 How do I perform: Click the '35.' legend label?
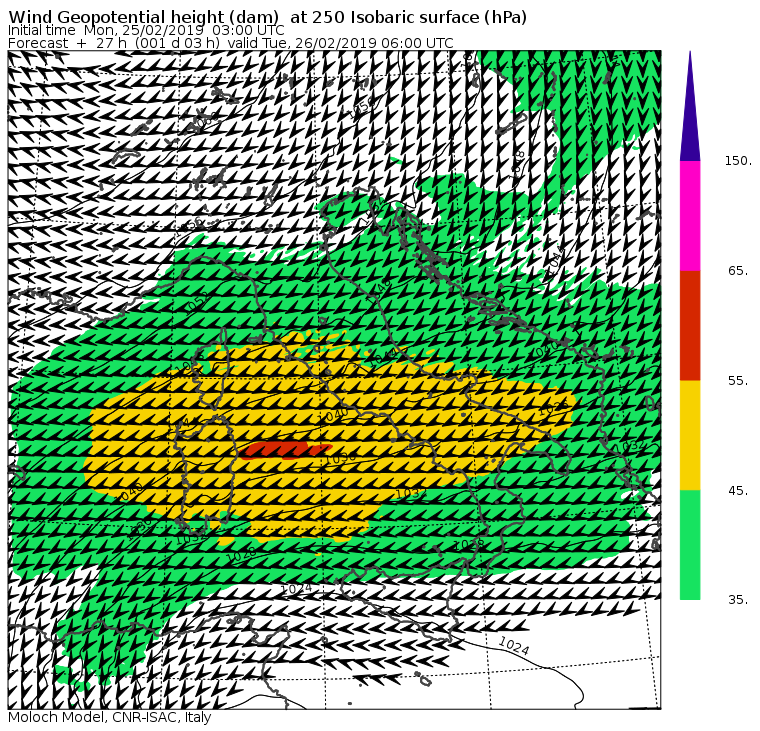tap(738, 600)
